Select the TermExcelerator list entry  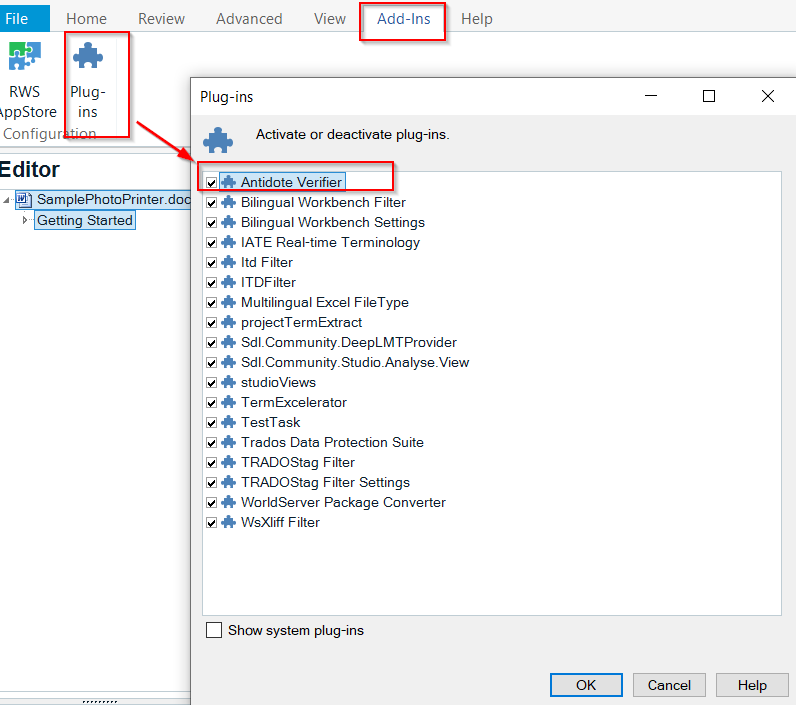pyautogui.click(x=294, y=402)
